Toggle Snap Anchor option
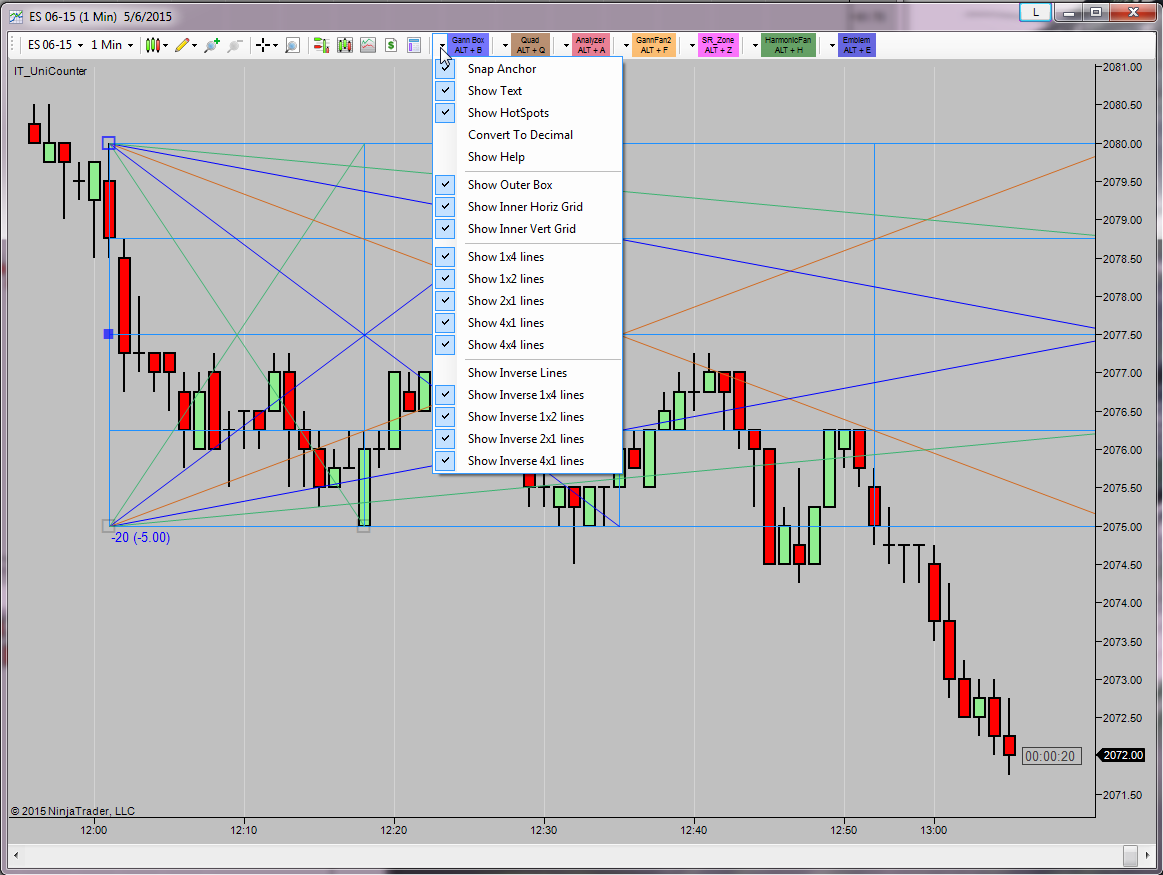This screenshot has height=875, width=1163. tap(527, 69)
